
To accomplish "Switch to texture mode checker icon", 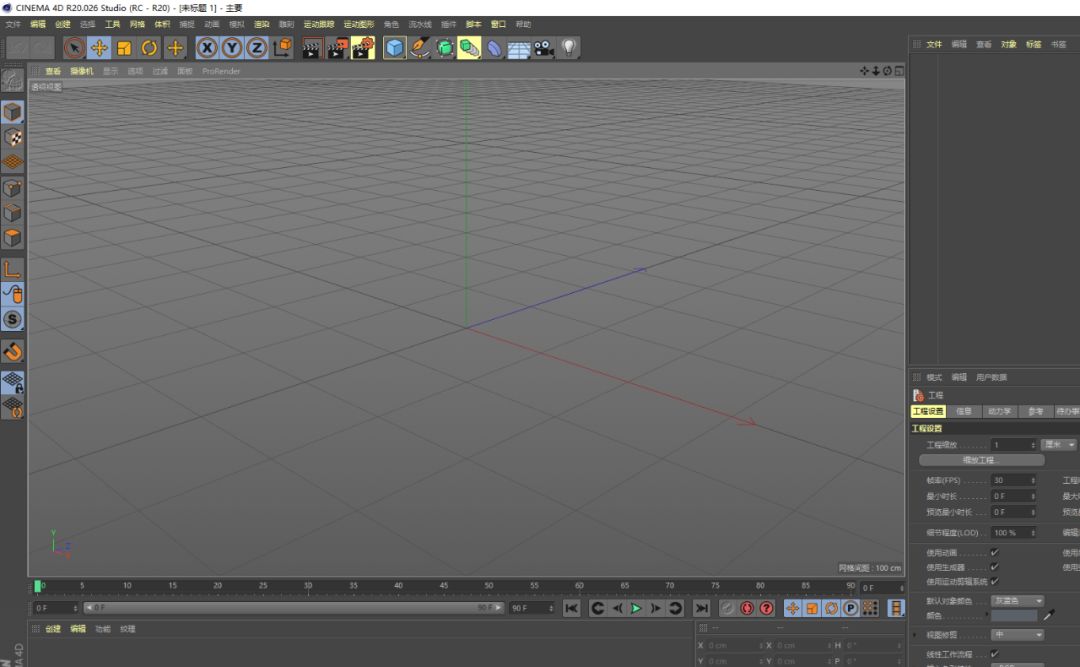I will tap(12, 137).
